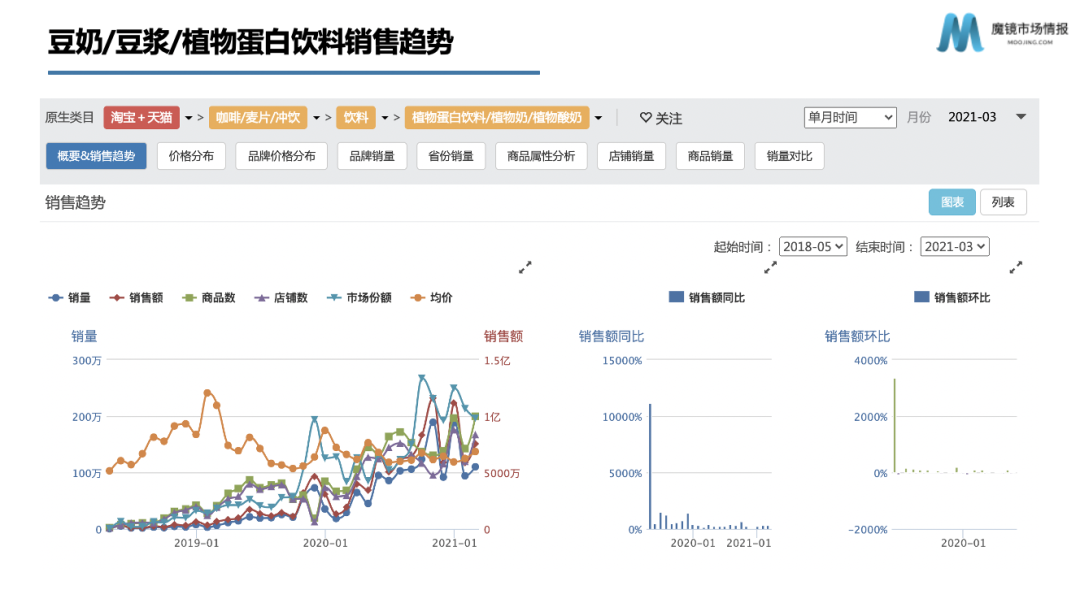1080x603 pixels.
Task: Click the 2020-01 label on trend chart
Action: [325, 544]
